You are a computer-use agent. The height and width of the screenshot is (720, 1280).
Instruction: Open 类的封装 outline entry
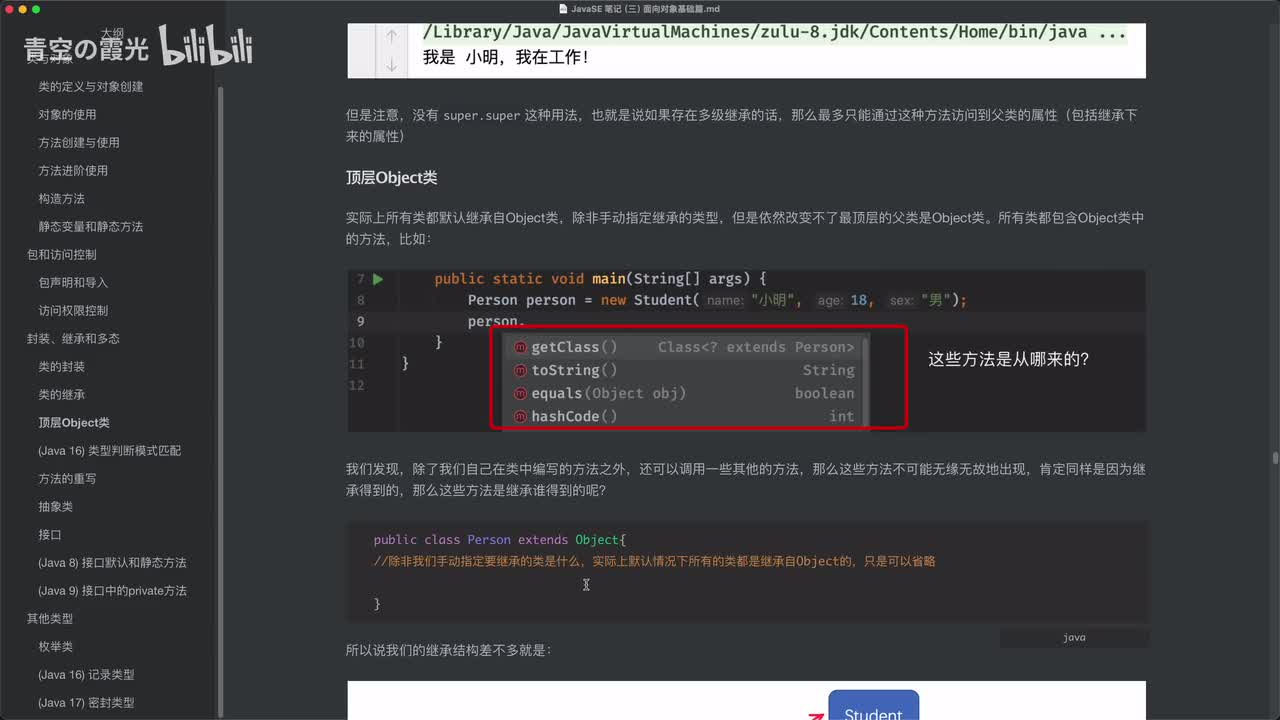click(62, 367)
